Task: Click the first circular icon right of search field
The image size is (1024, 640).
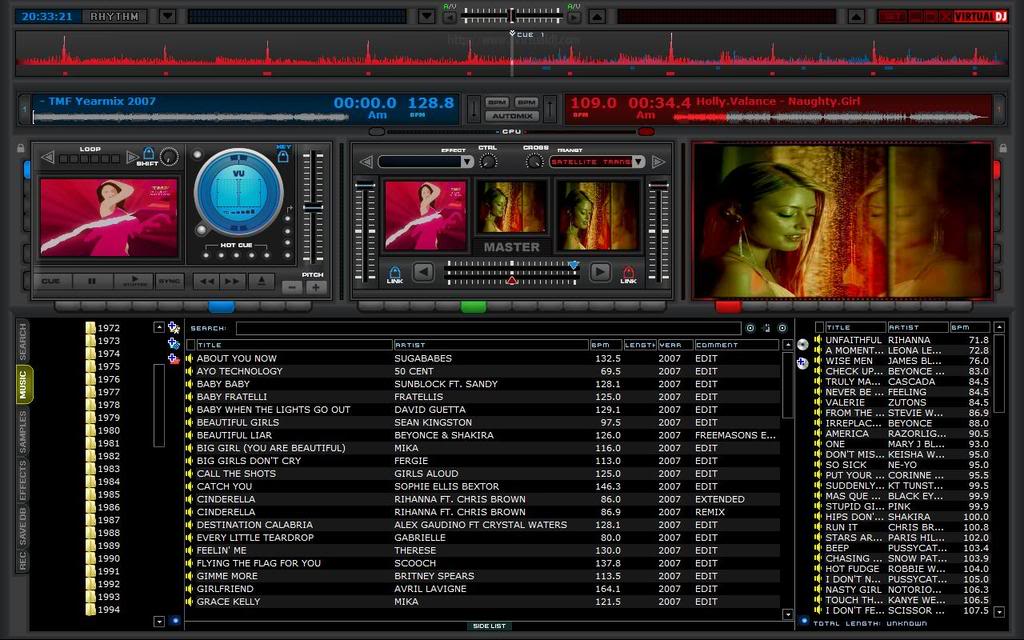Action: click(x=750, y=328)
